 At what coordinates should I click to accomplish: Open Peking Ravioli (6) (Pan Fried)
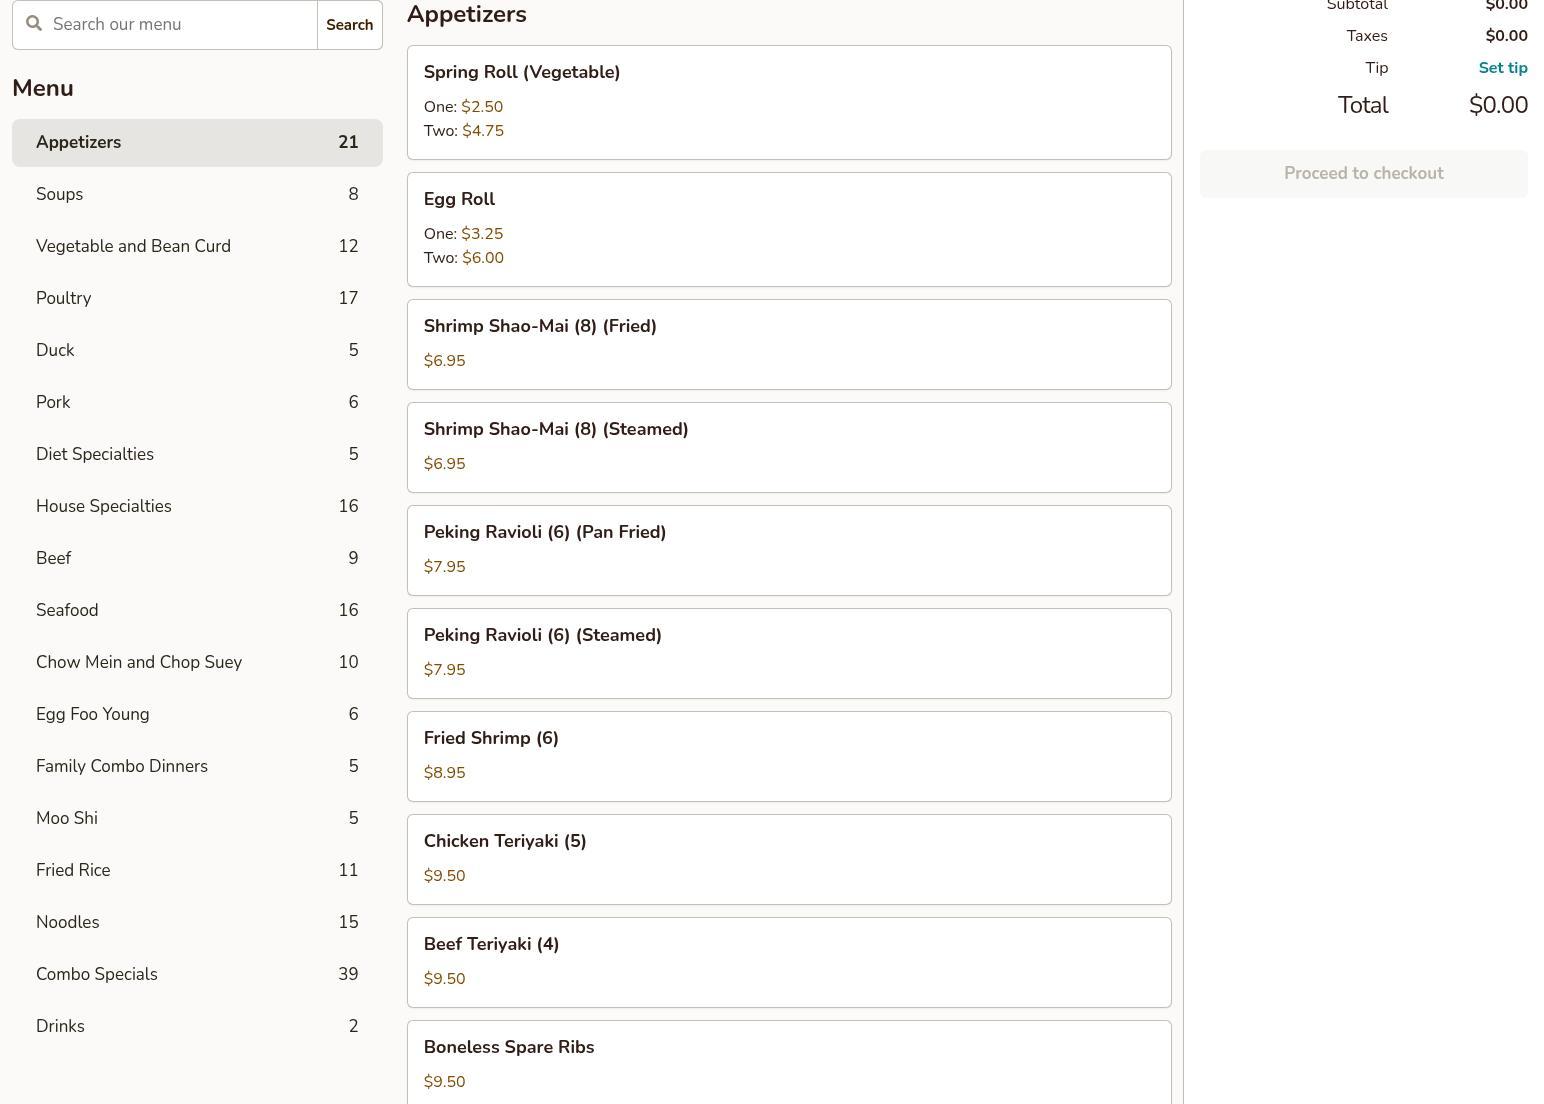point(789,550)
